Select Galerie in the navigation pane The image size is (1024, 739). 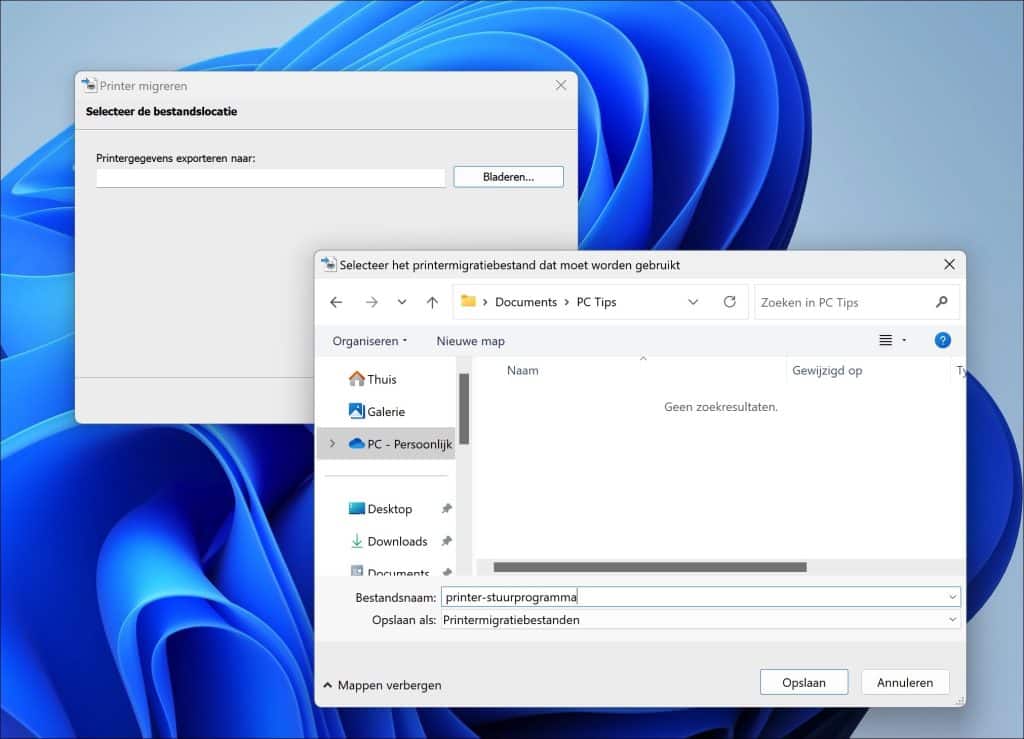[387, 411]
